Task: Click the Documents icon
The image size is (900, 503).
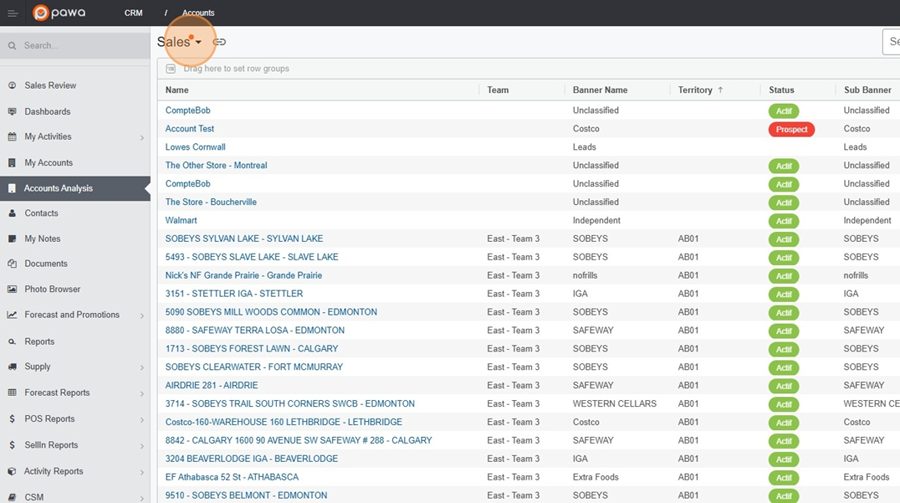Action: (x=12, y=264)
